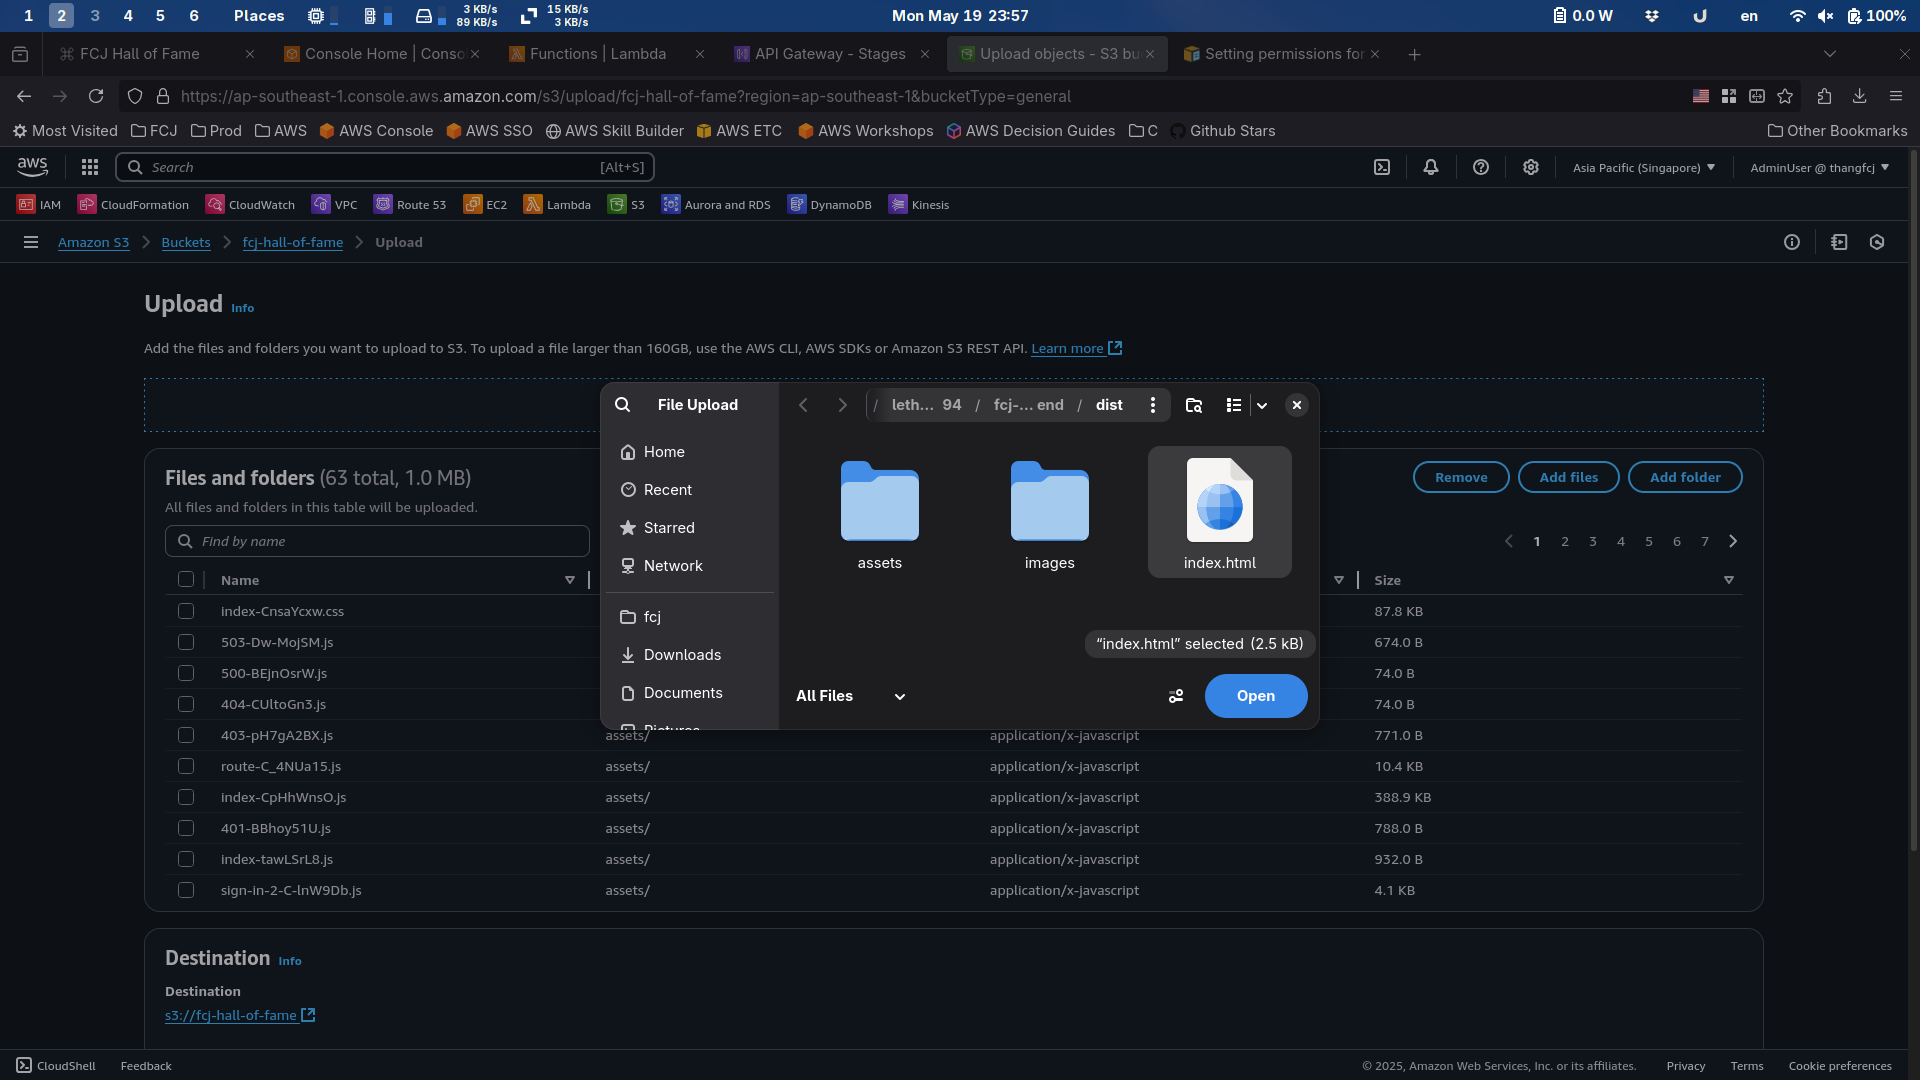Image resolution: width=1920 pixels, height=1080 pixels.
Task: Focus the Find by name field
Action: (377, 541)
